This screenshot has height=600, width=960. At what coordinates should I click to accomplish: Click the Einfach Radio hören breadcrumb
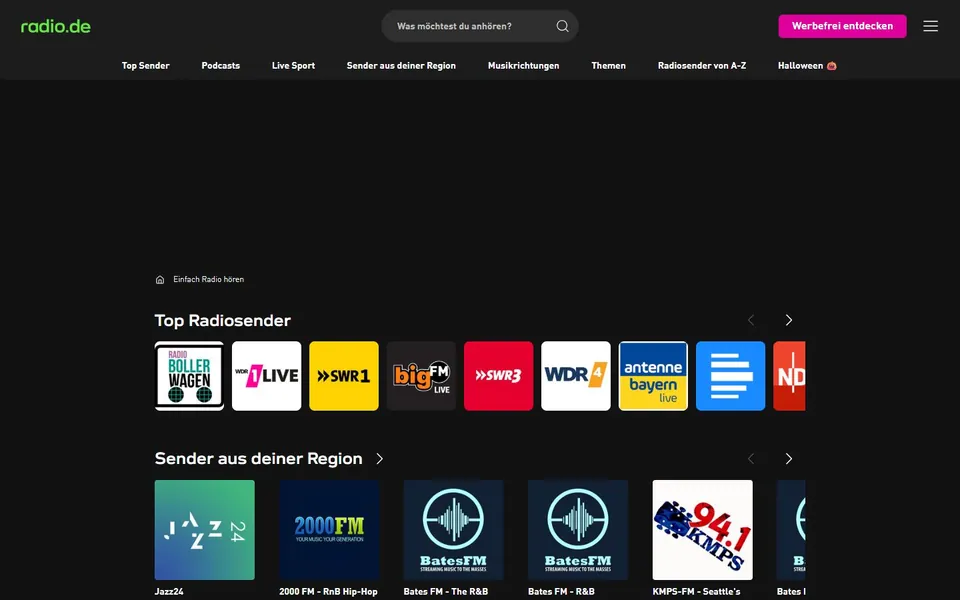pyautogui.click(x=209, y=279)
